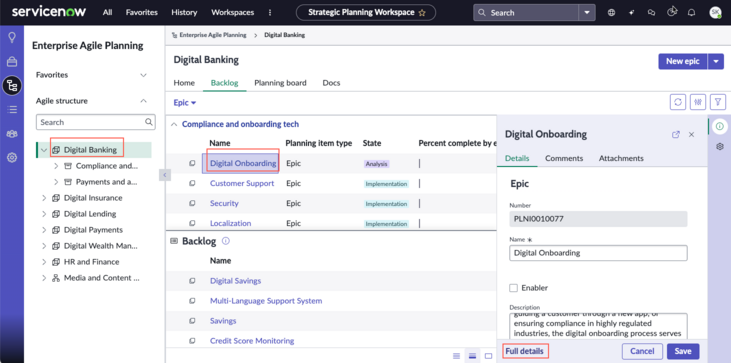This screenshot has width=731, height=363.
Task: Click the Name input field
Action: (x=598, y=253)
